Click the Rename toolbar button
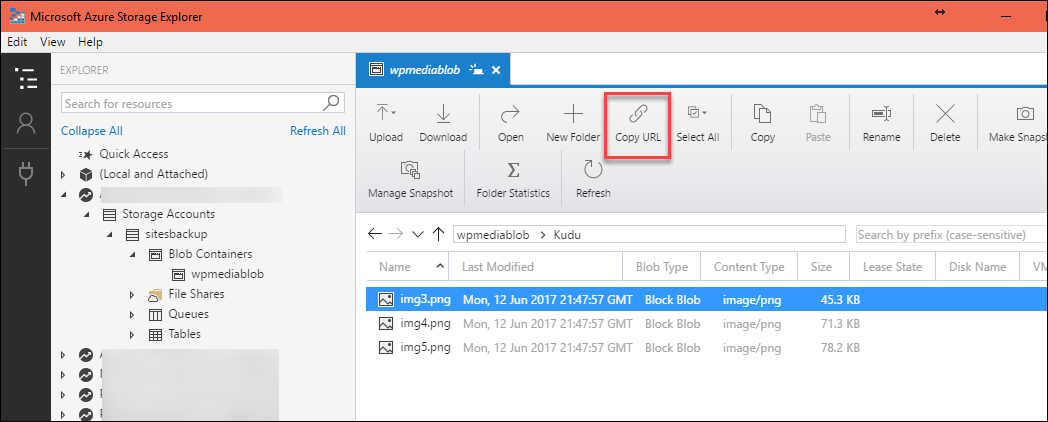The image size is (1048, 422). [882, 123]
